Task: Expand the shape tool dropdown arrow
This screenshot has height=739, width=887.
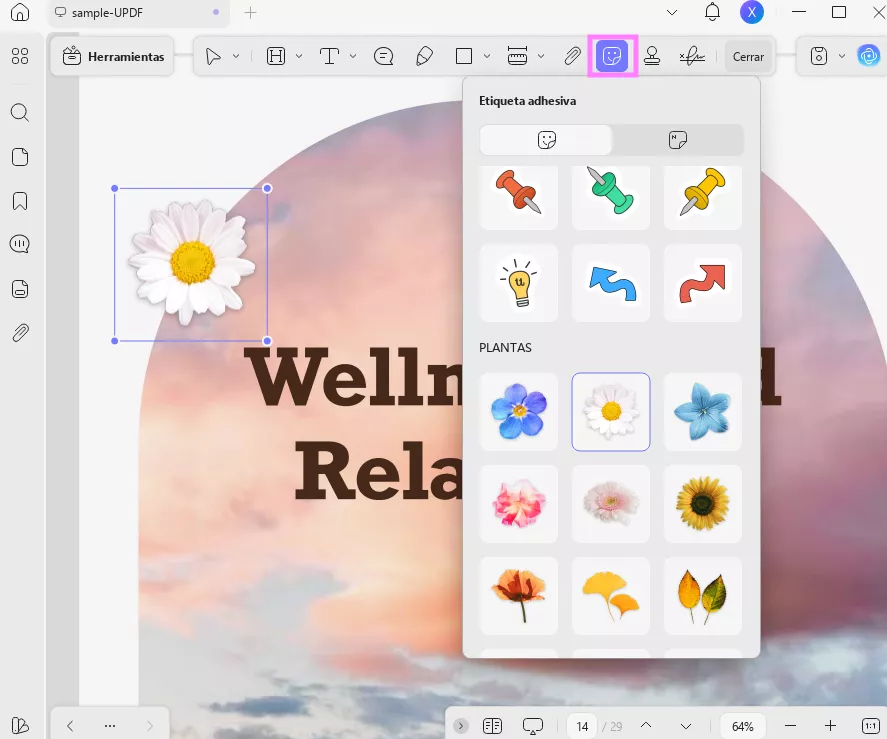Action: [x=487, y=56]
